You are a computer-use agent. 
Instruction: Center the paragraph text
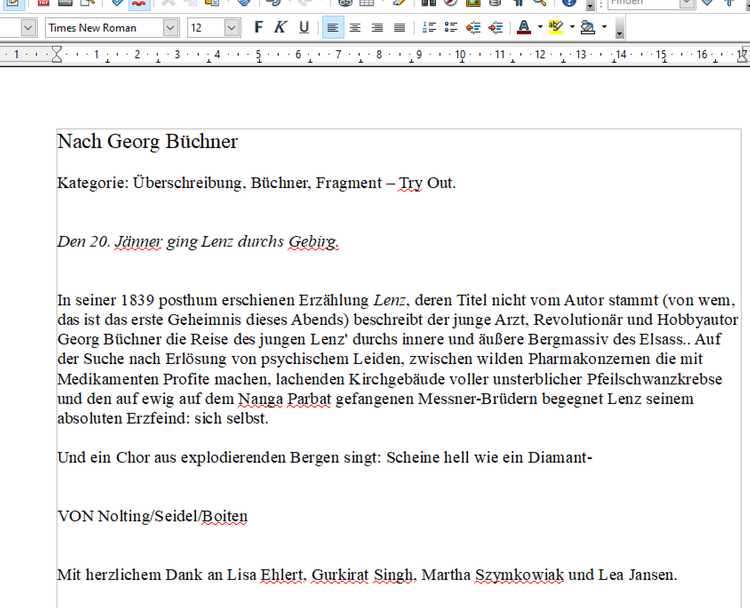coord(355,28)
